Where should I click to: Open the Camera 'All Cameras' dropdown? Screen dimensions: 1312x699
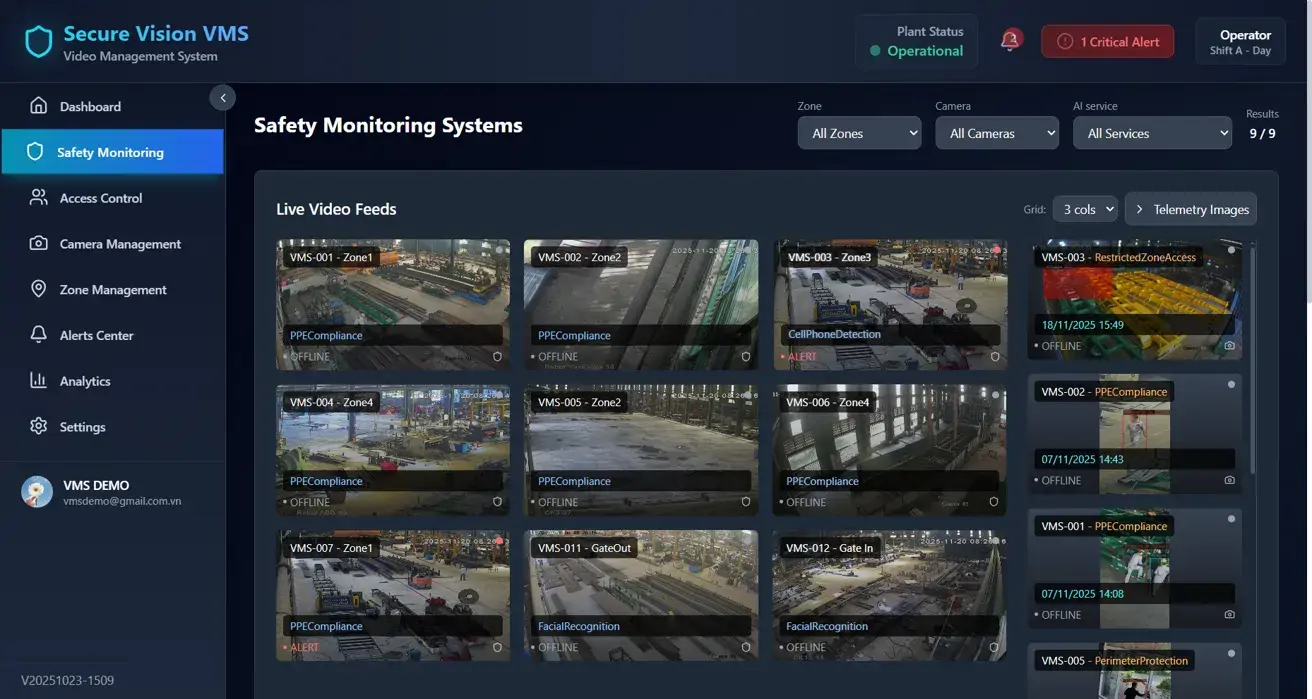tap(997, 133)
